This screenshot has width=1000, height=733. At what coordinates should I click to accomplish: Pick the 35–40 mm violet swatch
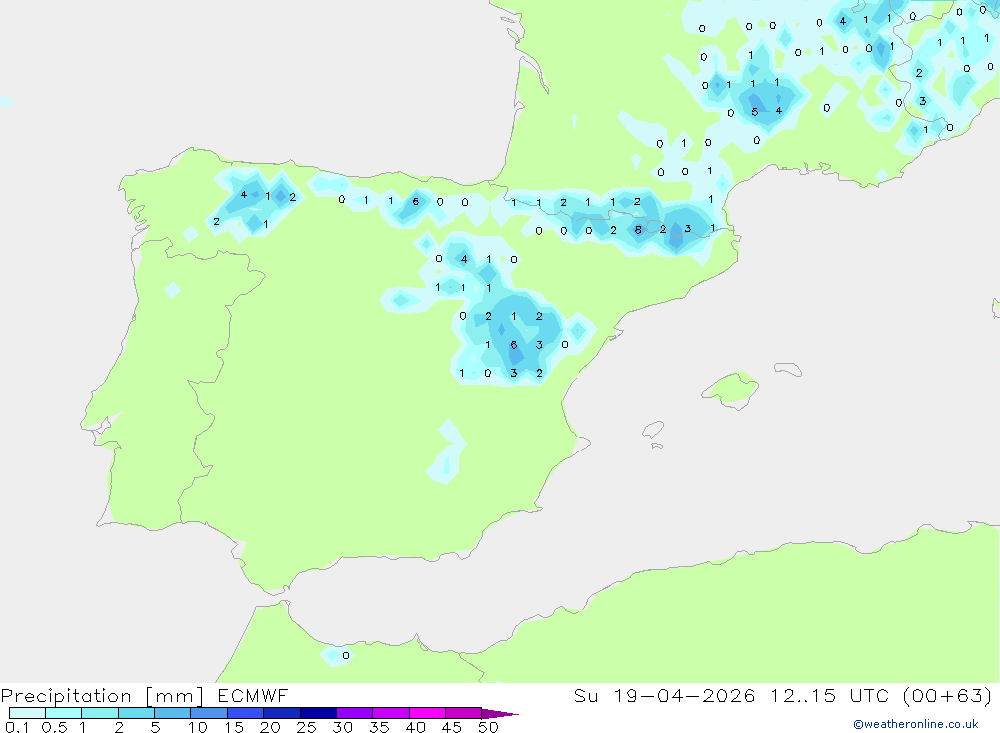point(390,713)
